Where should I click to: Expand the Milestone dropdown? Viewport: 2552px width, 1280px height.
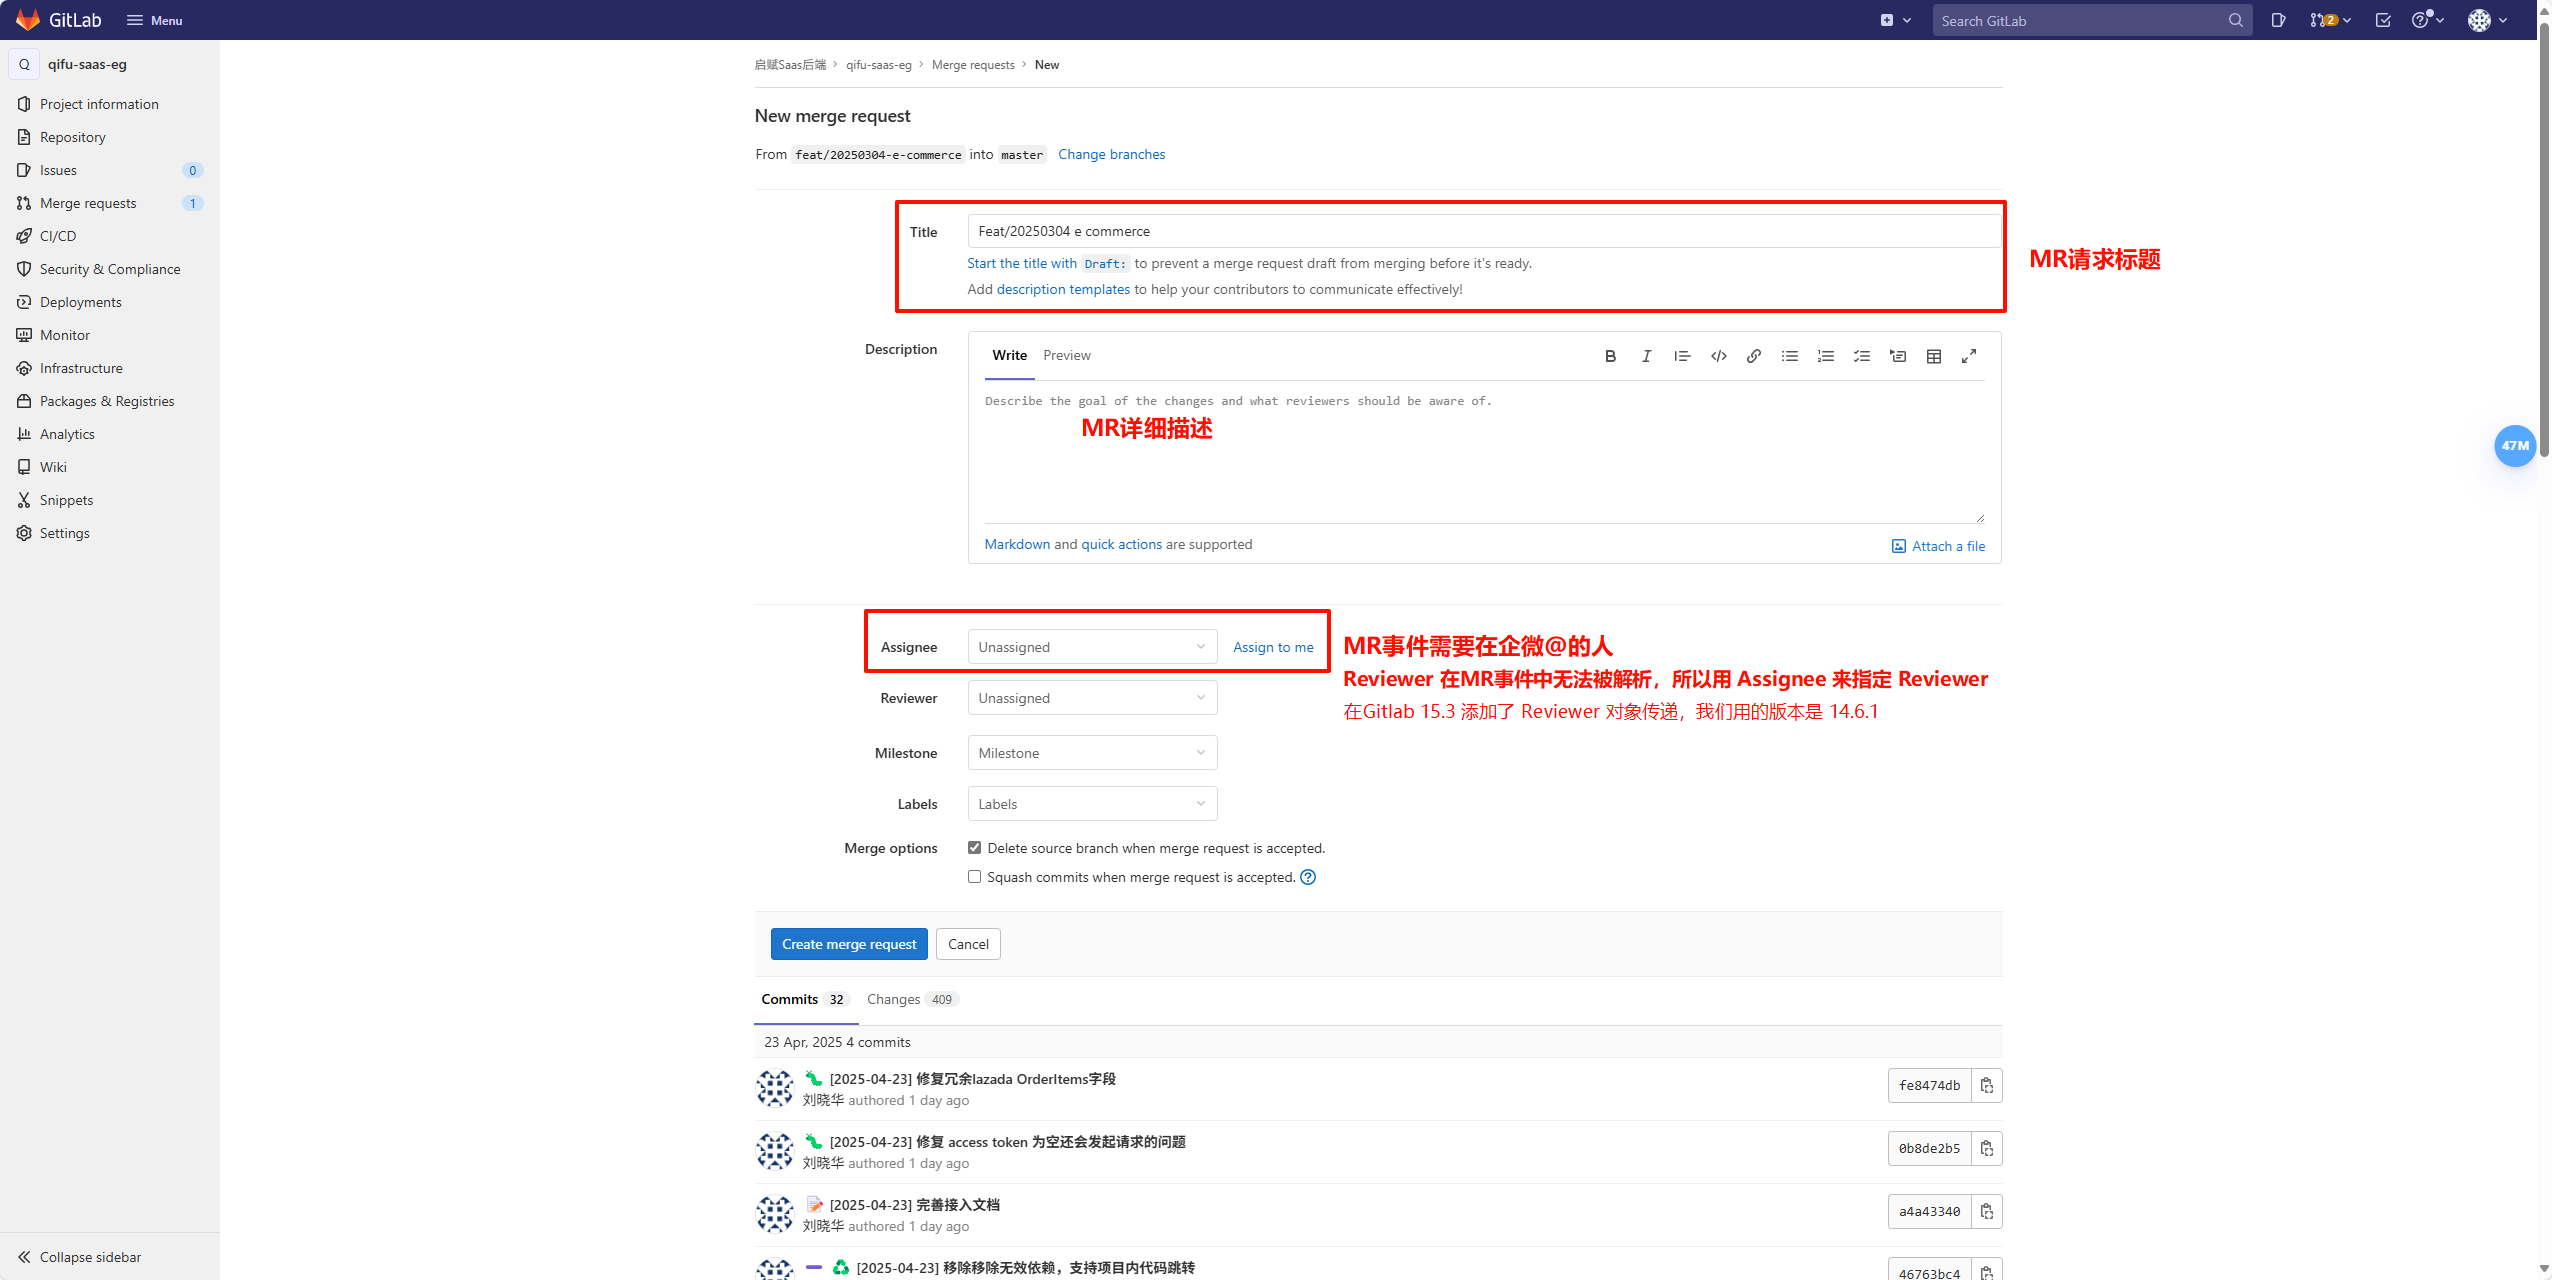tap(1092, 753)
